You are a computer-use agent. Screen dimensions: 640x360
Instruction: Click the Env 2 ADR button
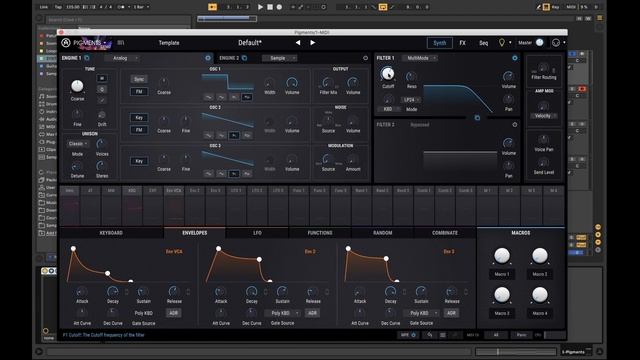pos(312,313)
